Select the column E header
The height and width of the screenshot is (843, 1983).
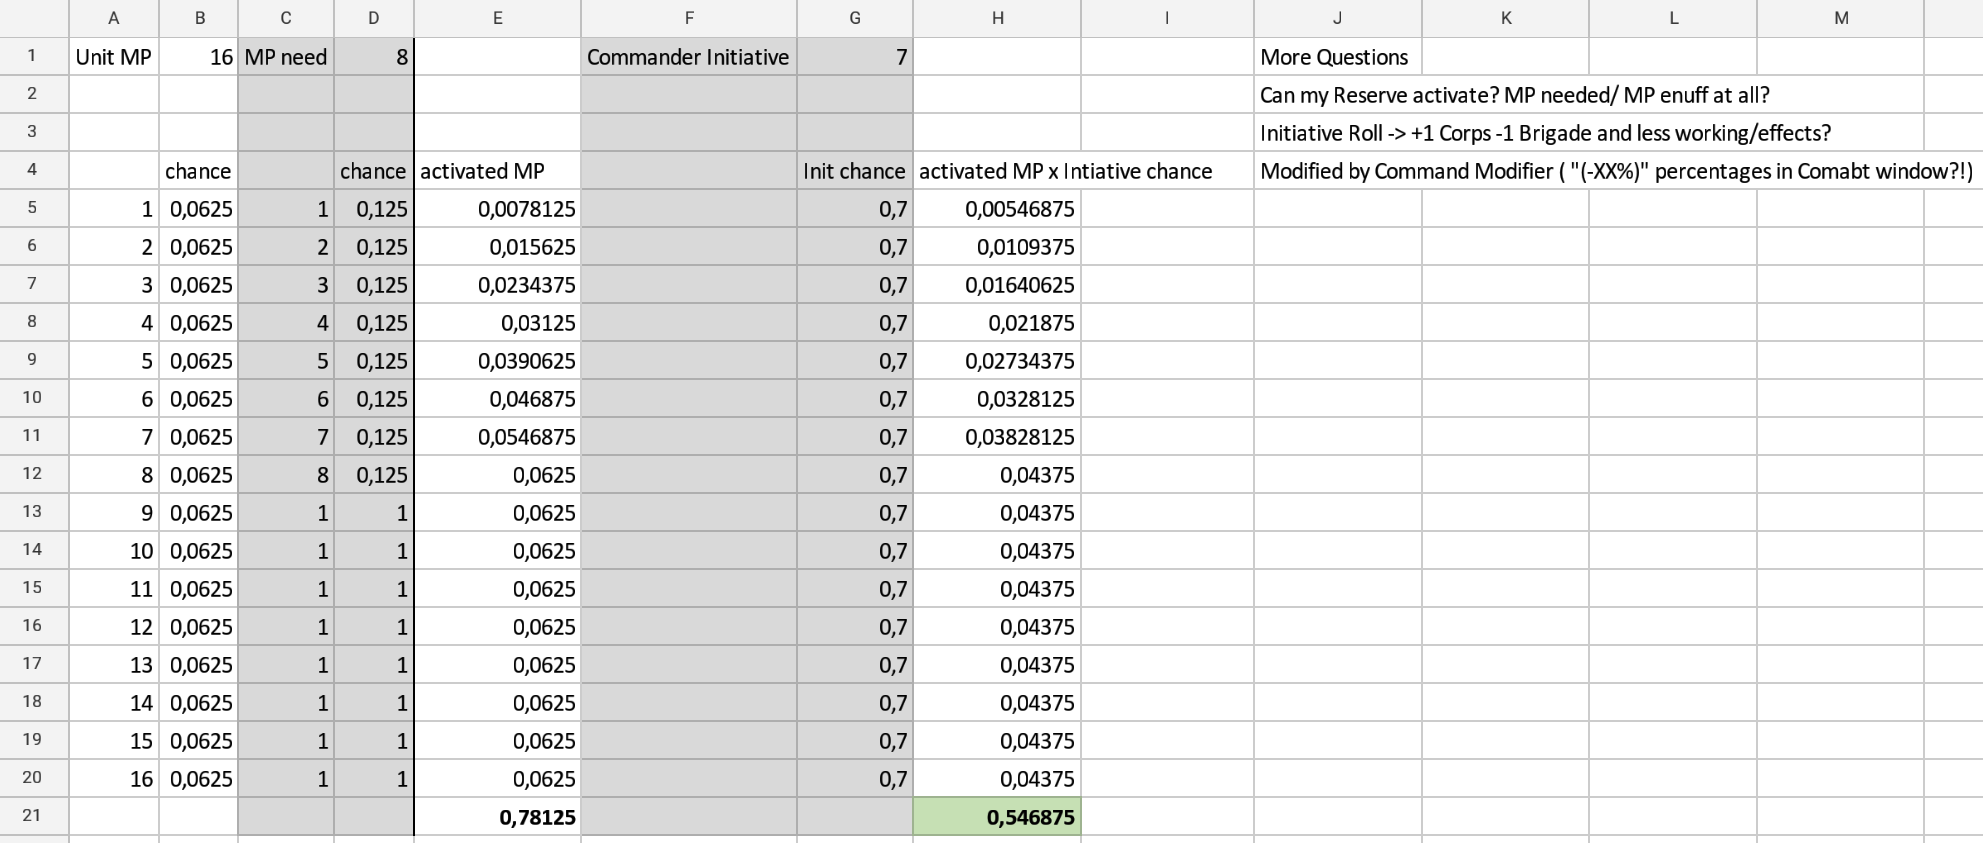pyautogui.click(x=497, y=18)
